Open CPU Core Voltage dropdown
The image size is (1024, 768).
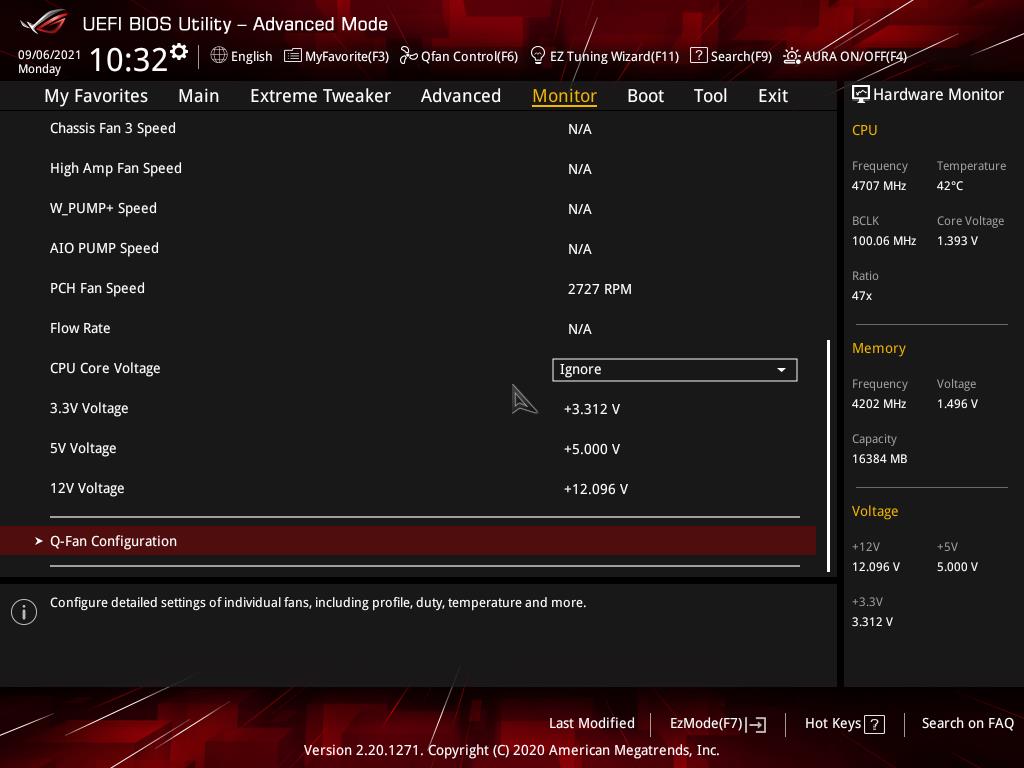[674, 369]
